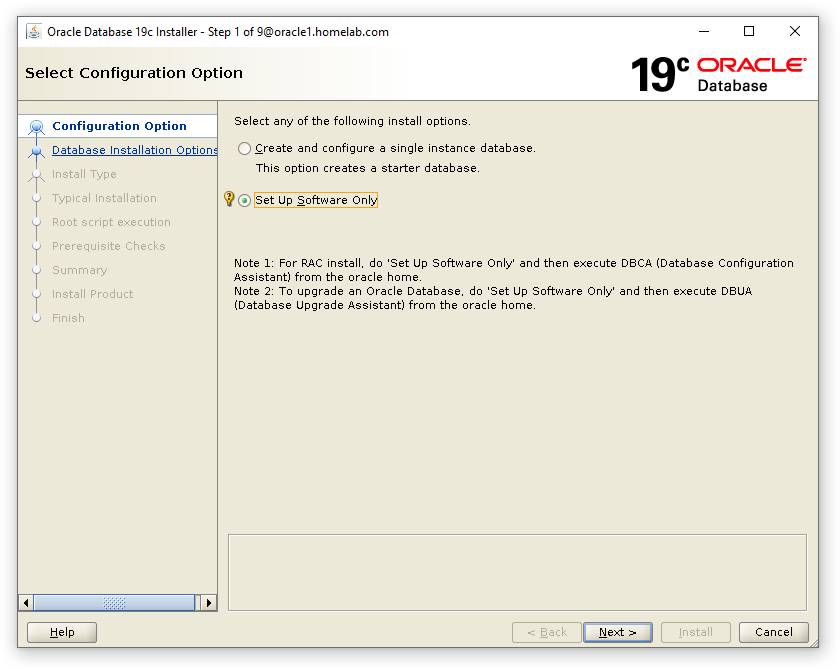The image size is (840, 670).
Task: Enable the Set Up Software Only option
Action: click(244, 200)
